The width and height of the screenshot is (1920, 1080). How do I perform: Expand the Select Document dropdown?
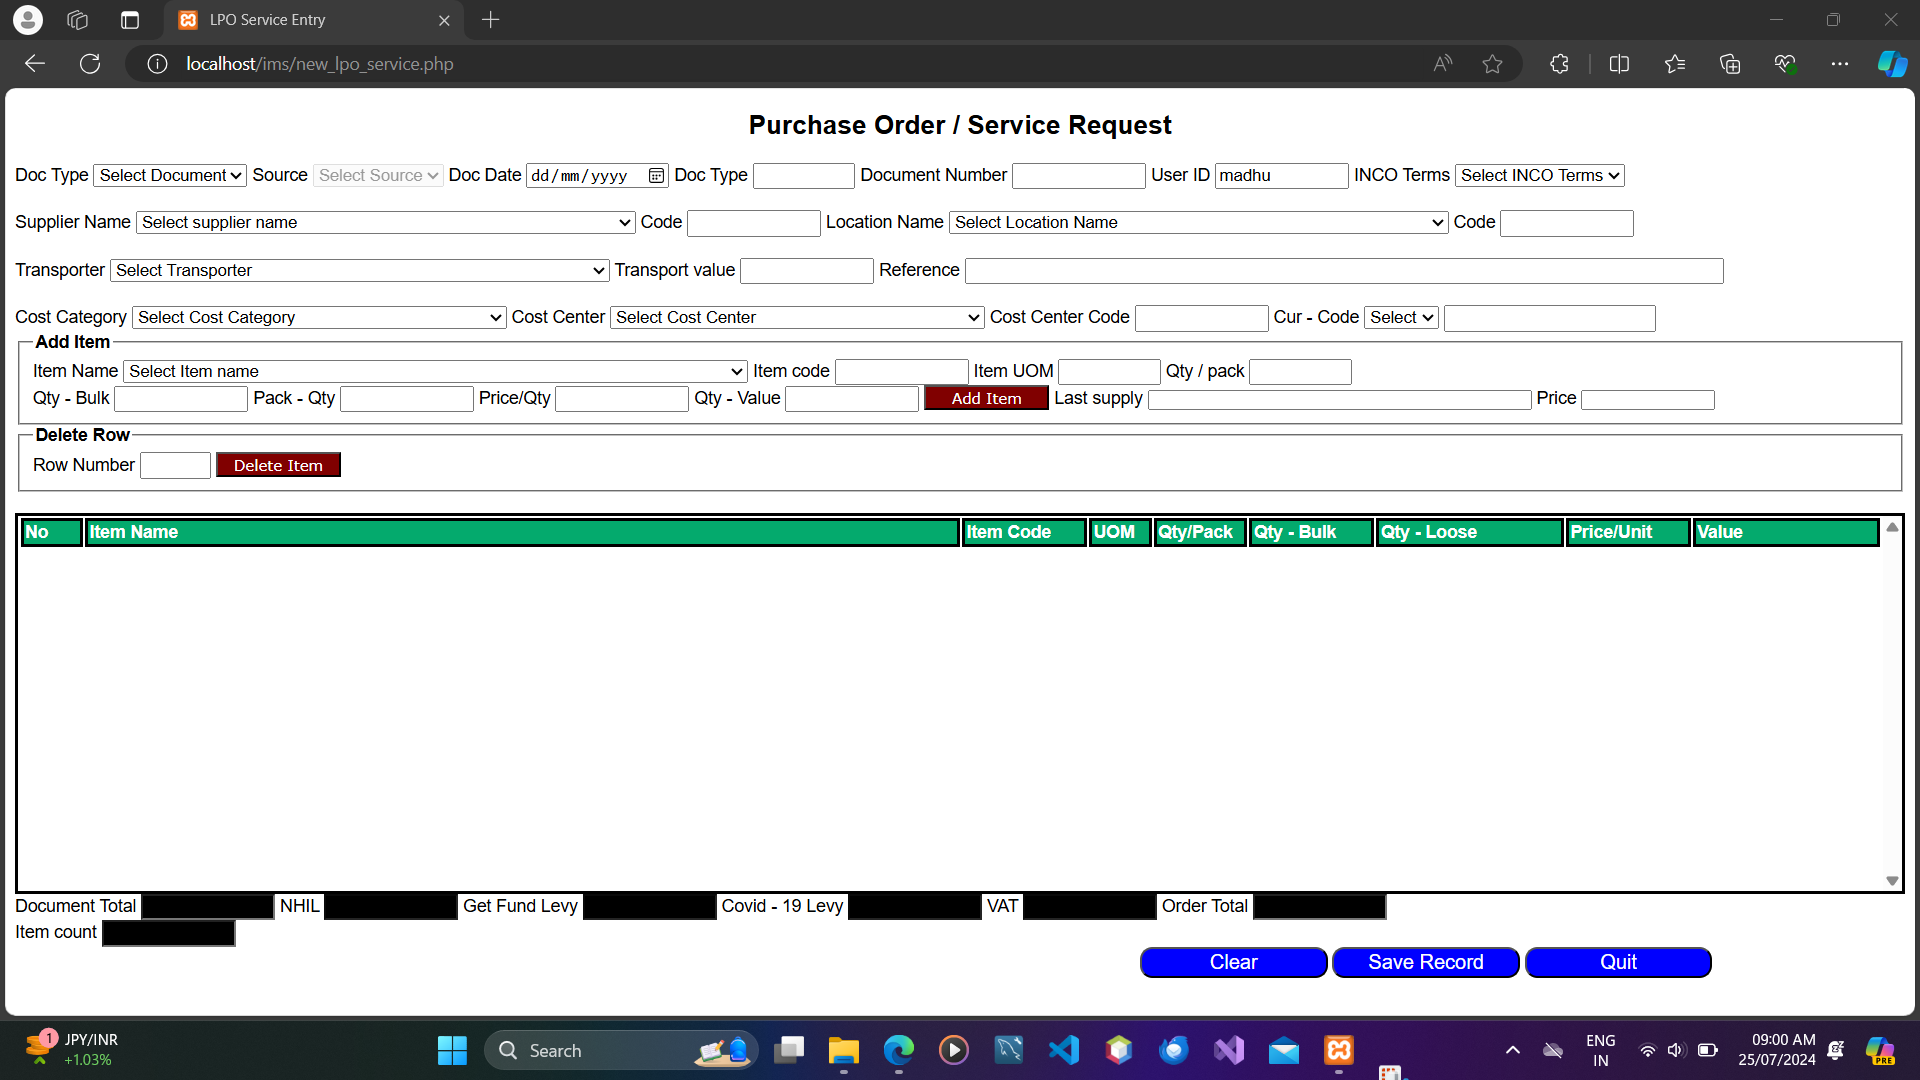170,176
